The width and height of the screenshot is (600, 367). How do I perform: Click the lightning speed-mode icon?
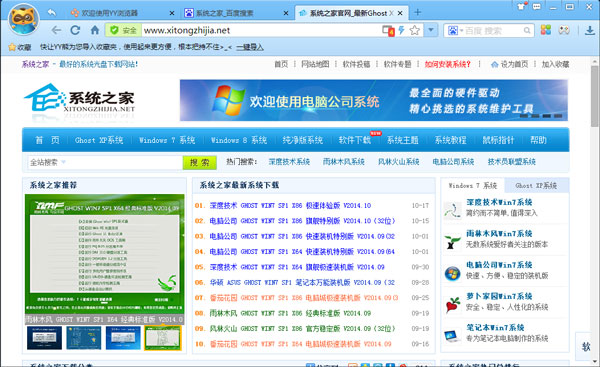[x=401, y=30]
